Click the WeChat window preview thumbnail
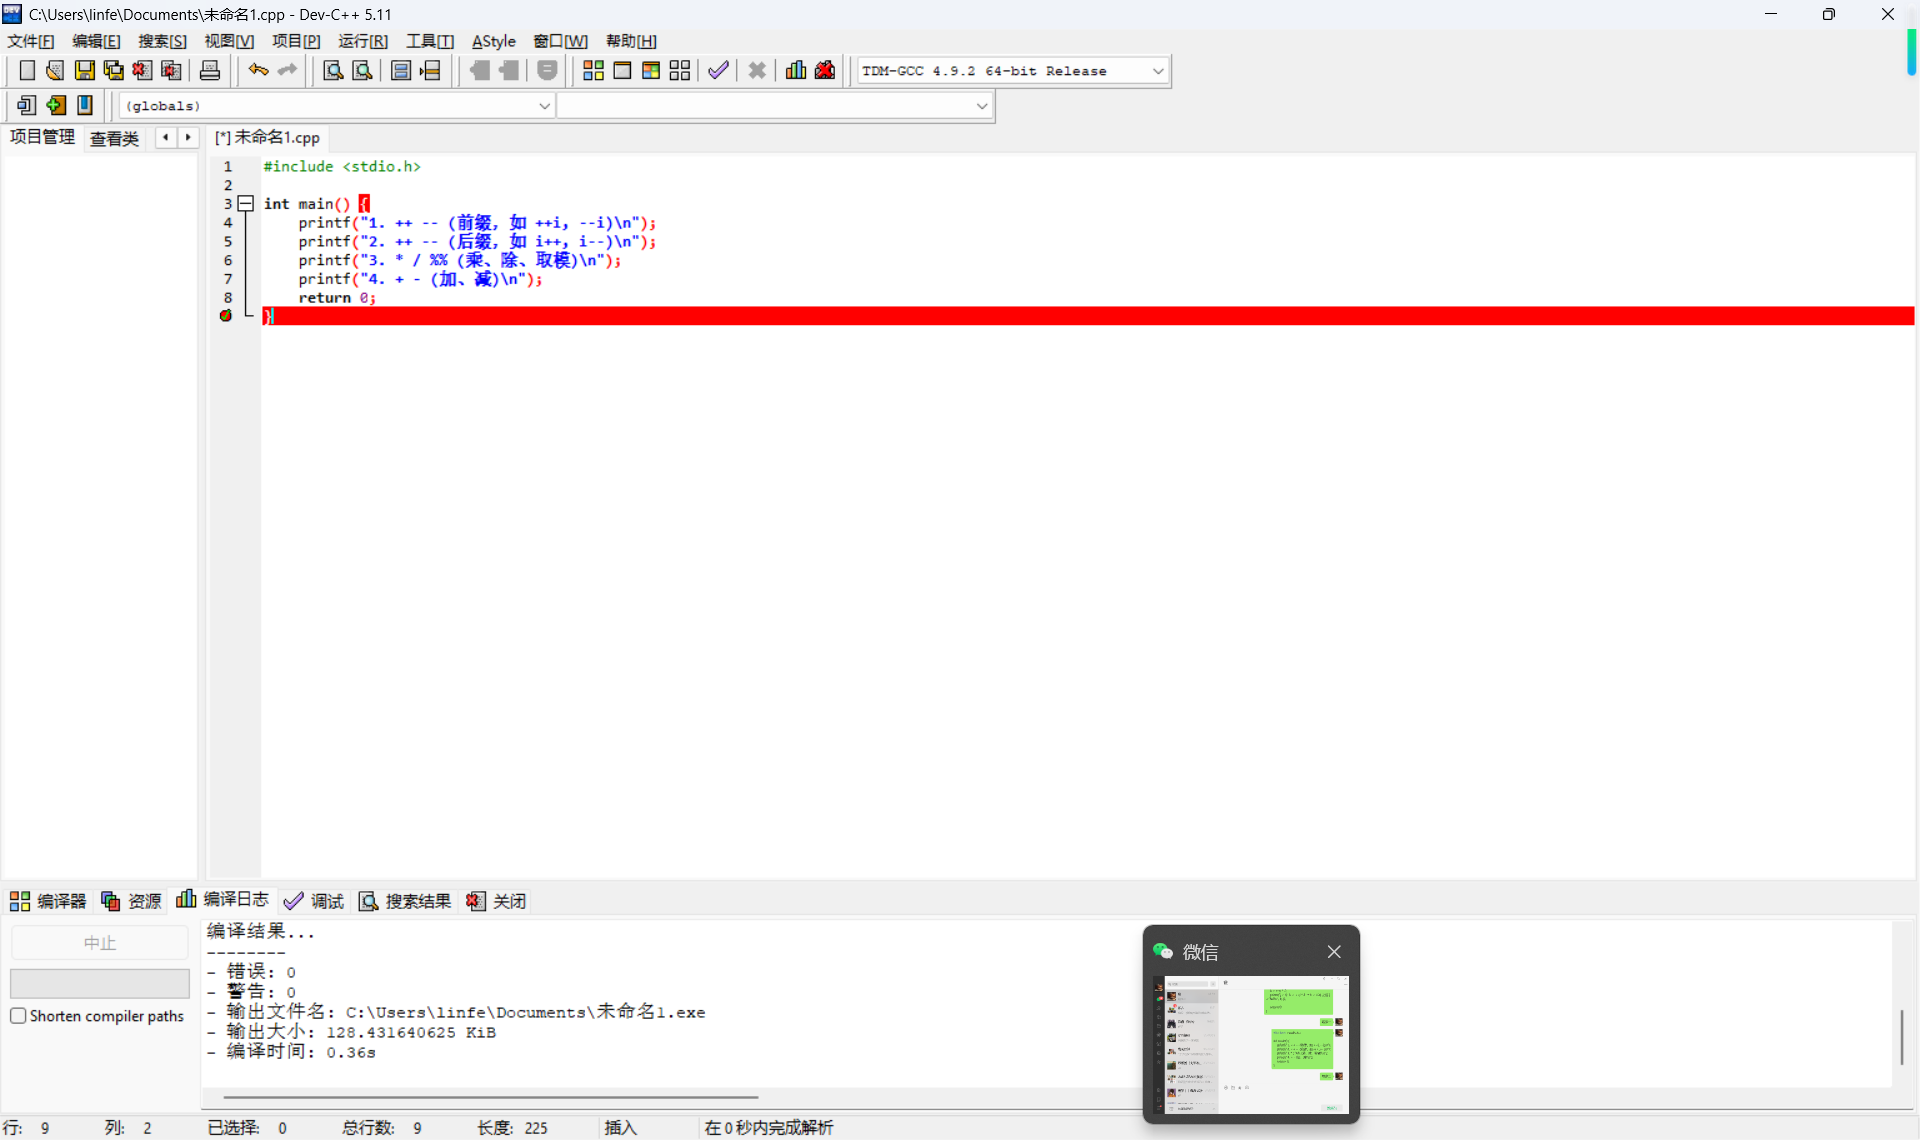 pyautogui.click(x=1250, y=1044)
